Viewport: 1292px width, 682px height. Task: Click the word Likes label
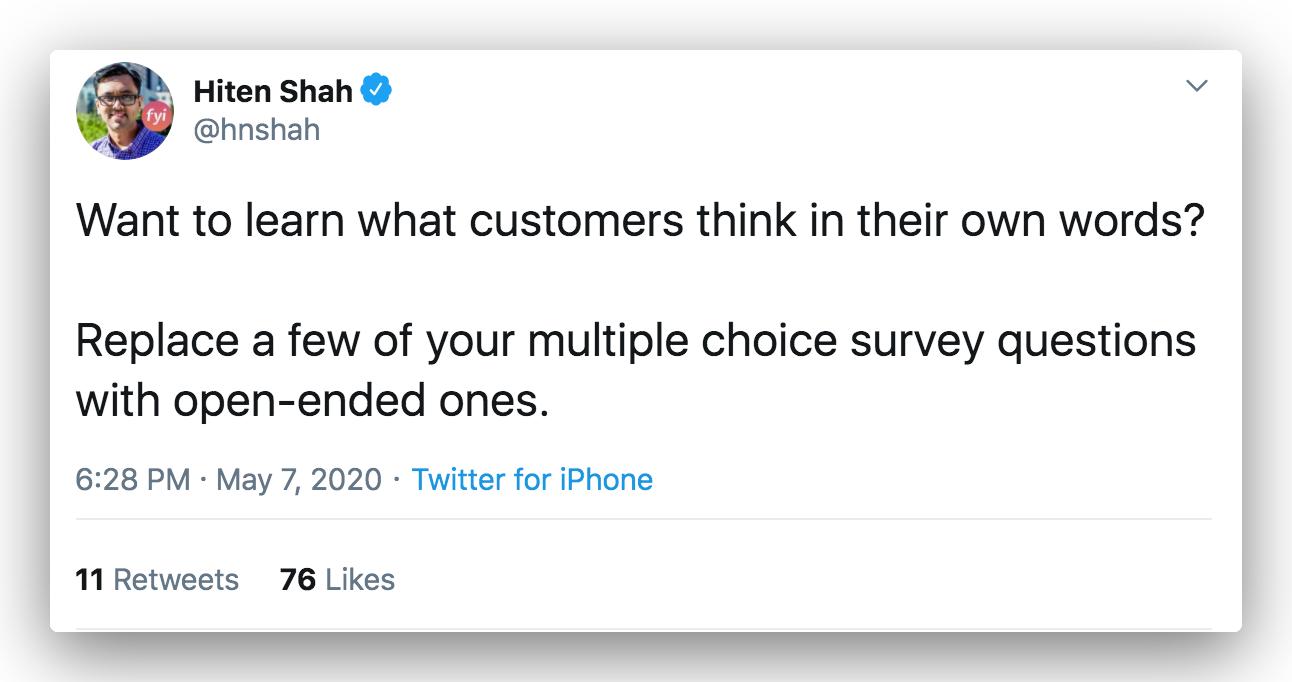tap(360, 580)
